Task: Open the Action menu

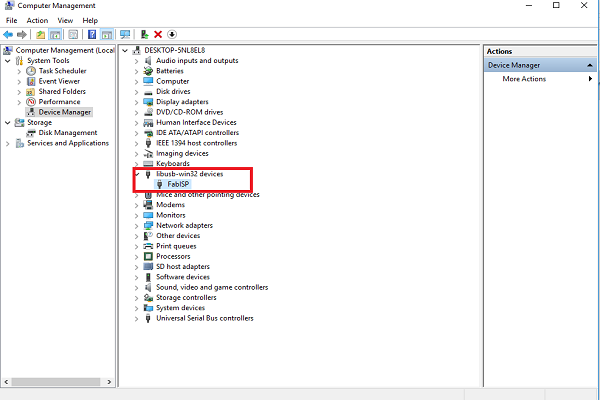Action: click(37, 21)
